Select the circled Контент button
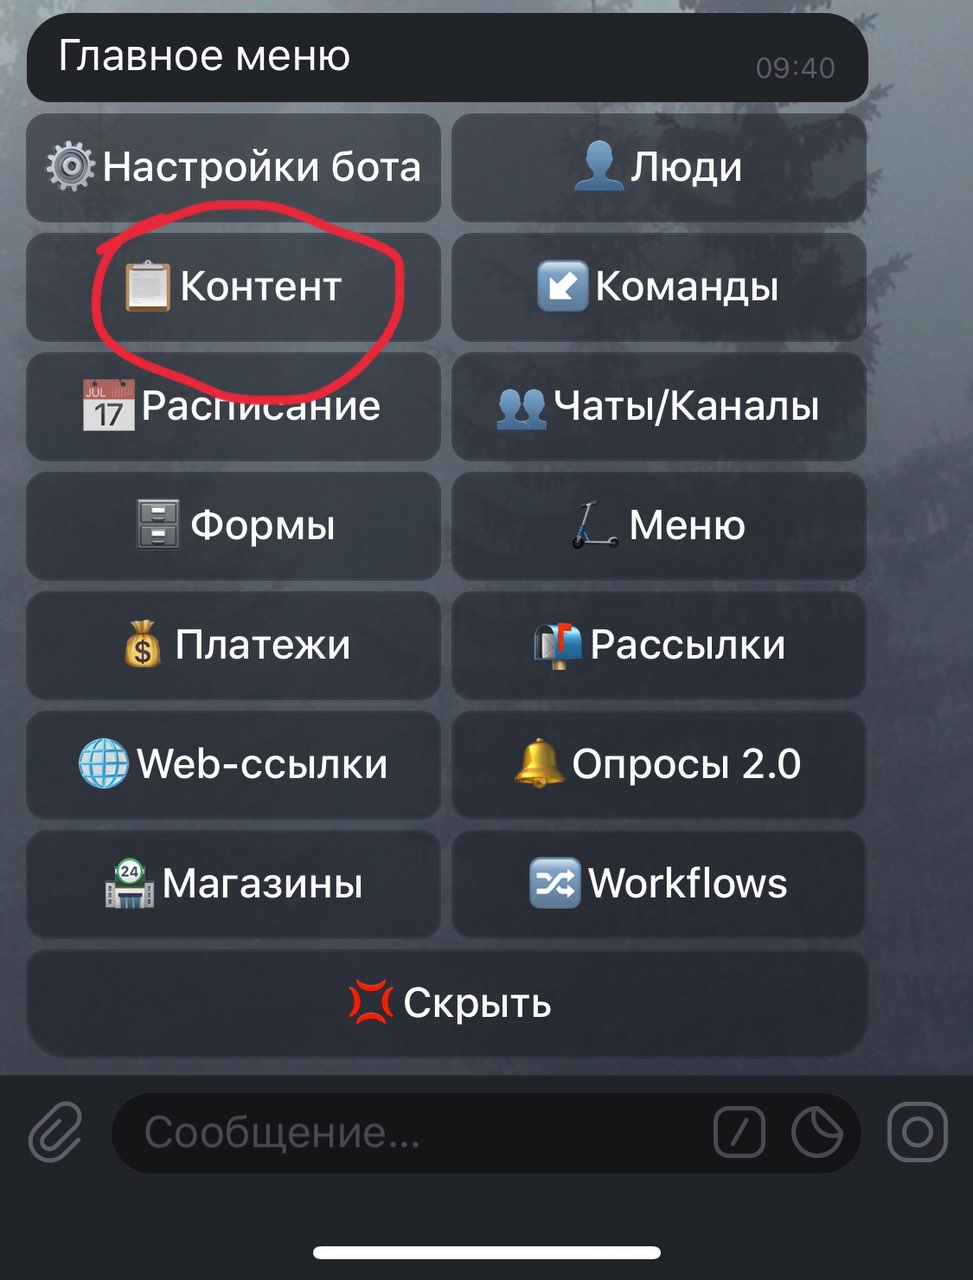 [233, 287]
